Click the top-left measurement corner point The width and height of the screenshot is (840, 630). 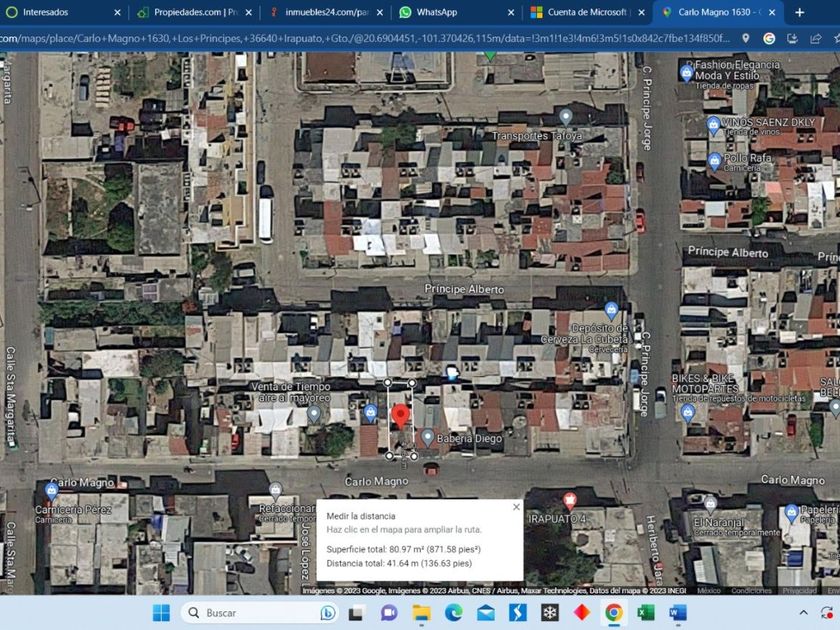(x=387, y=382)
